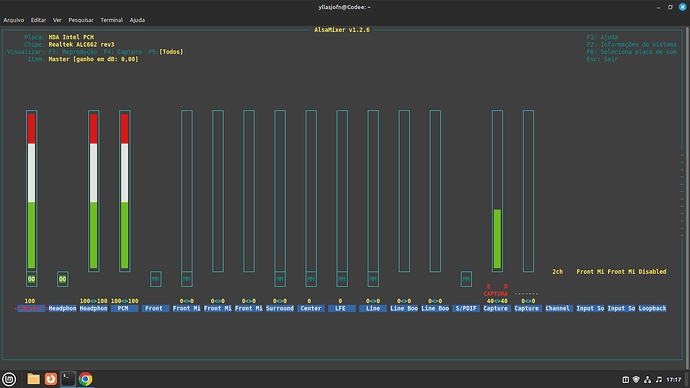Viewport: 690px width, 388px height.
Task: Click the empty LFE volume bar
Action: point(342,191)
